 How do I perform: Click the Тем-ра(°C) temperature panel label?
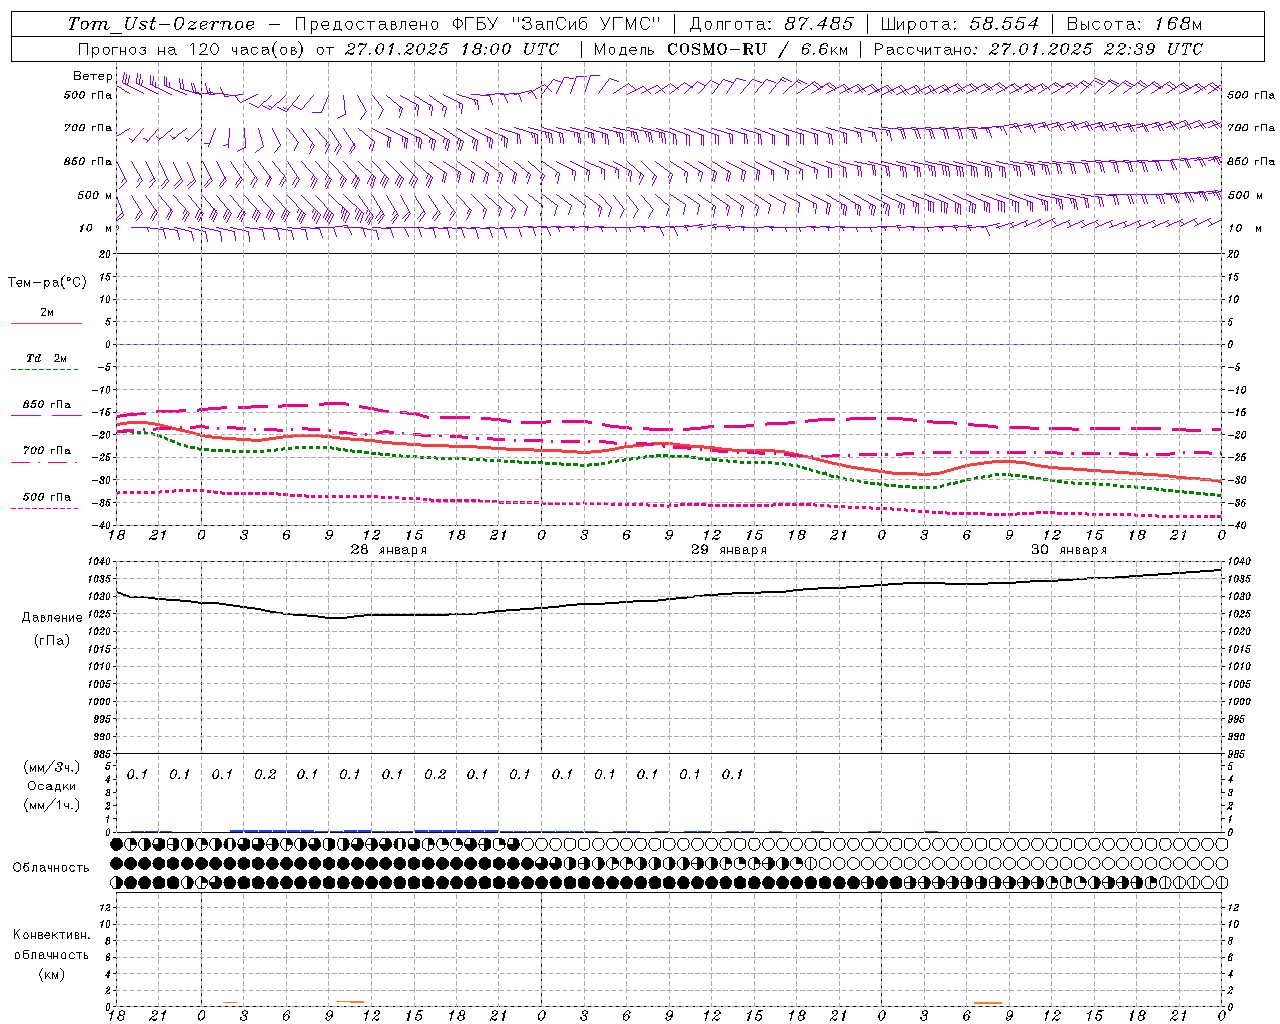pyautogui.click(x=47, y=282)
